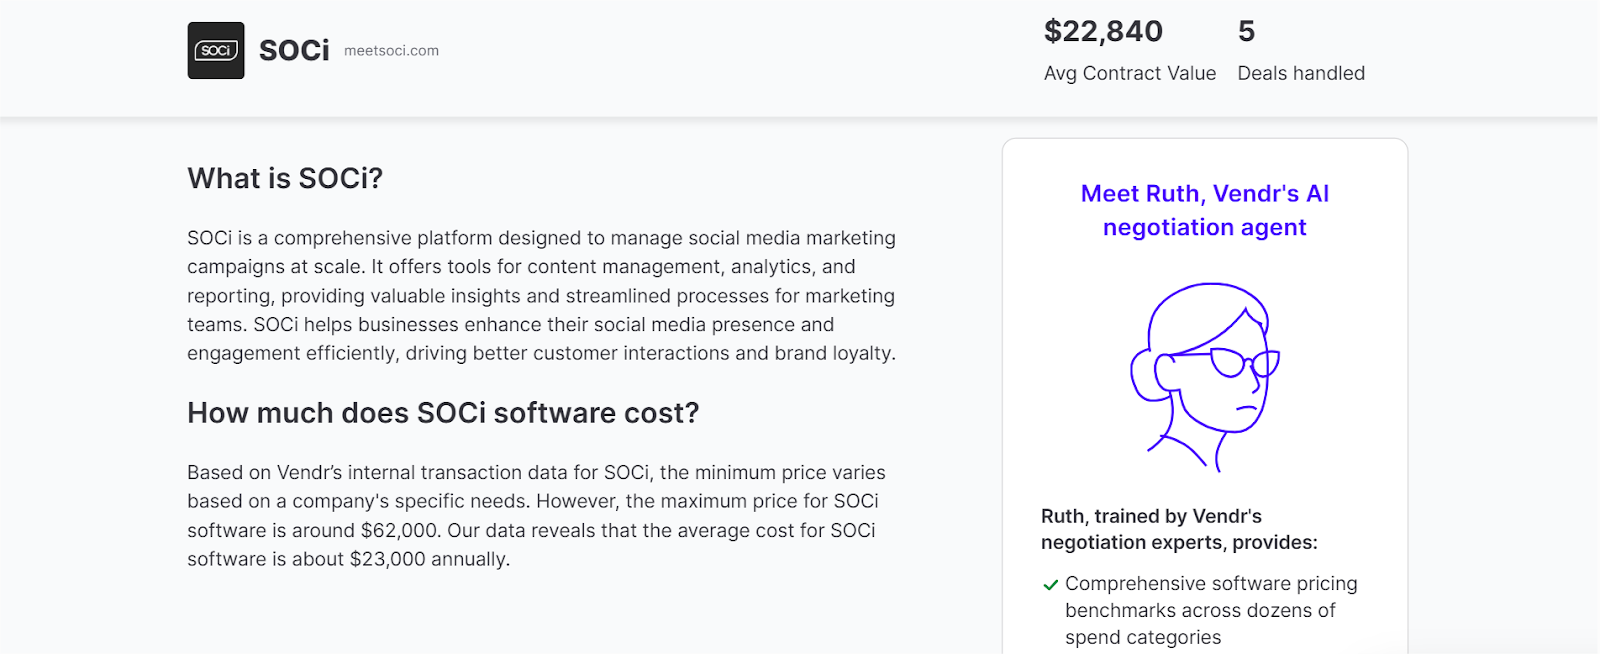1600x654 pixels.
Task: Click the Avg Contract Value label
Action: tap(1130, 73)
